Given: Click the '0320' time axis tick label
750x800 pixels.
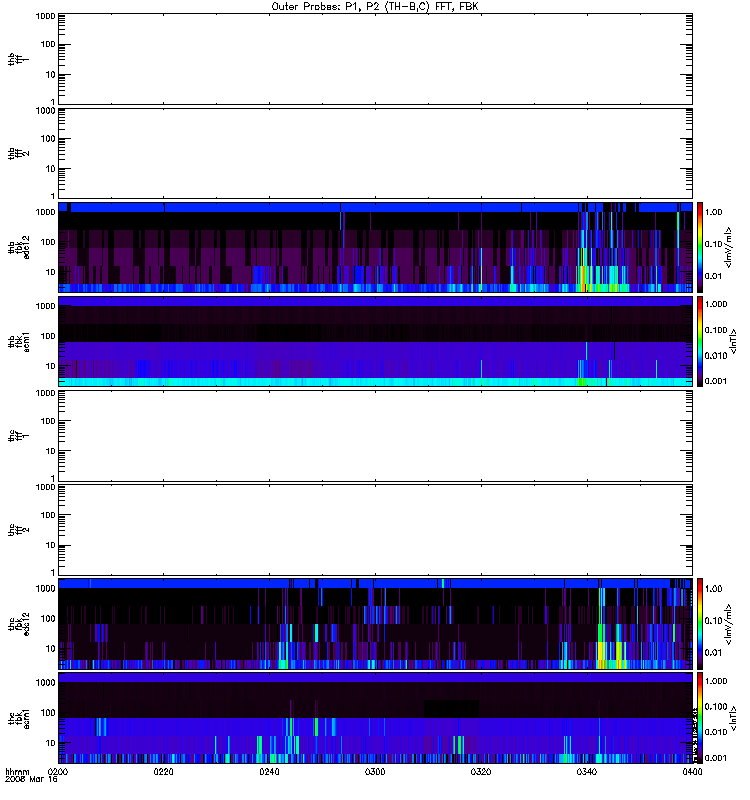Looking at the screenshot, I should pyautogui.click(x=481, y=772).
